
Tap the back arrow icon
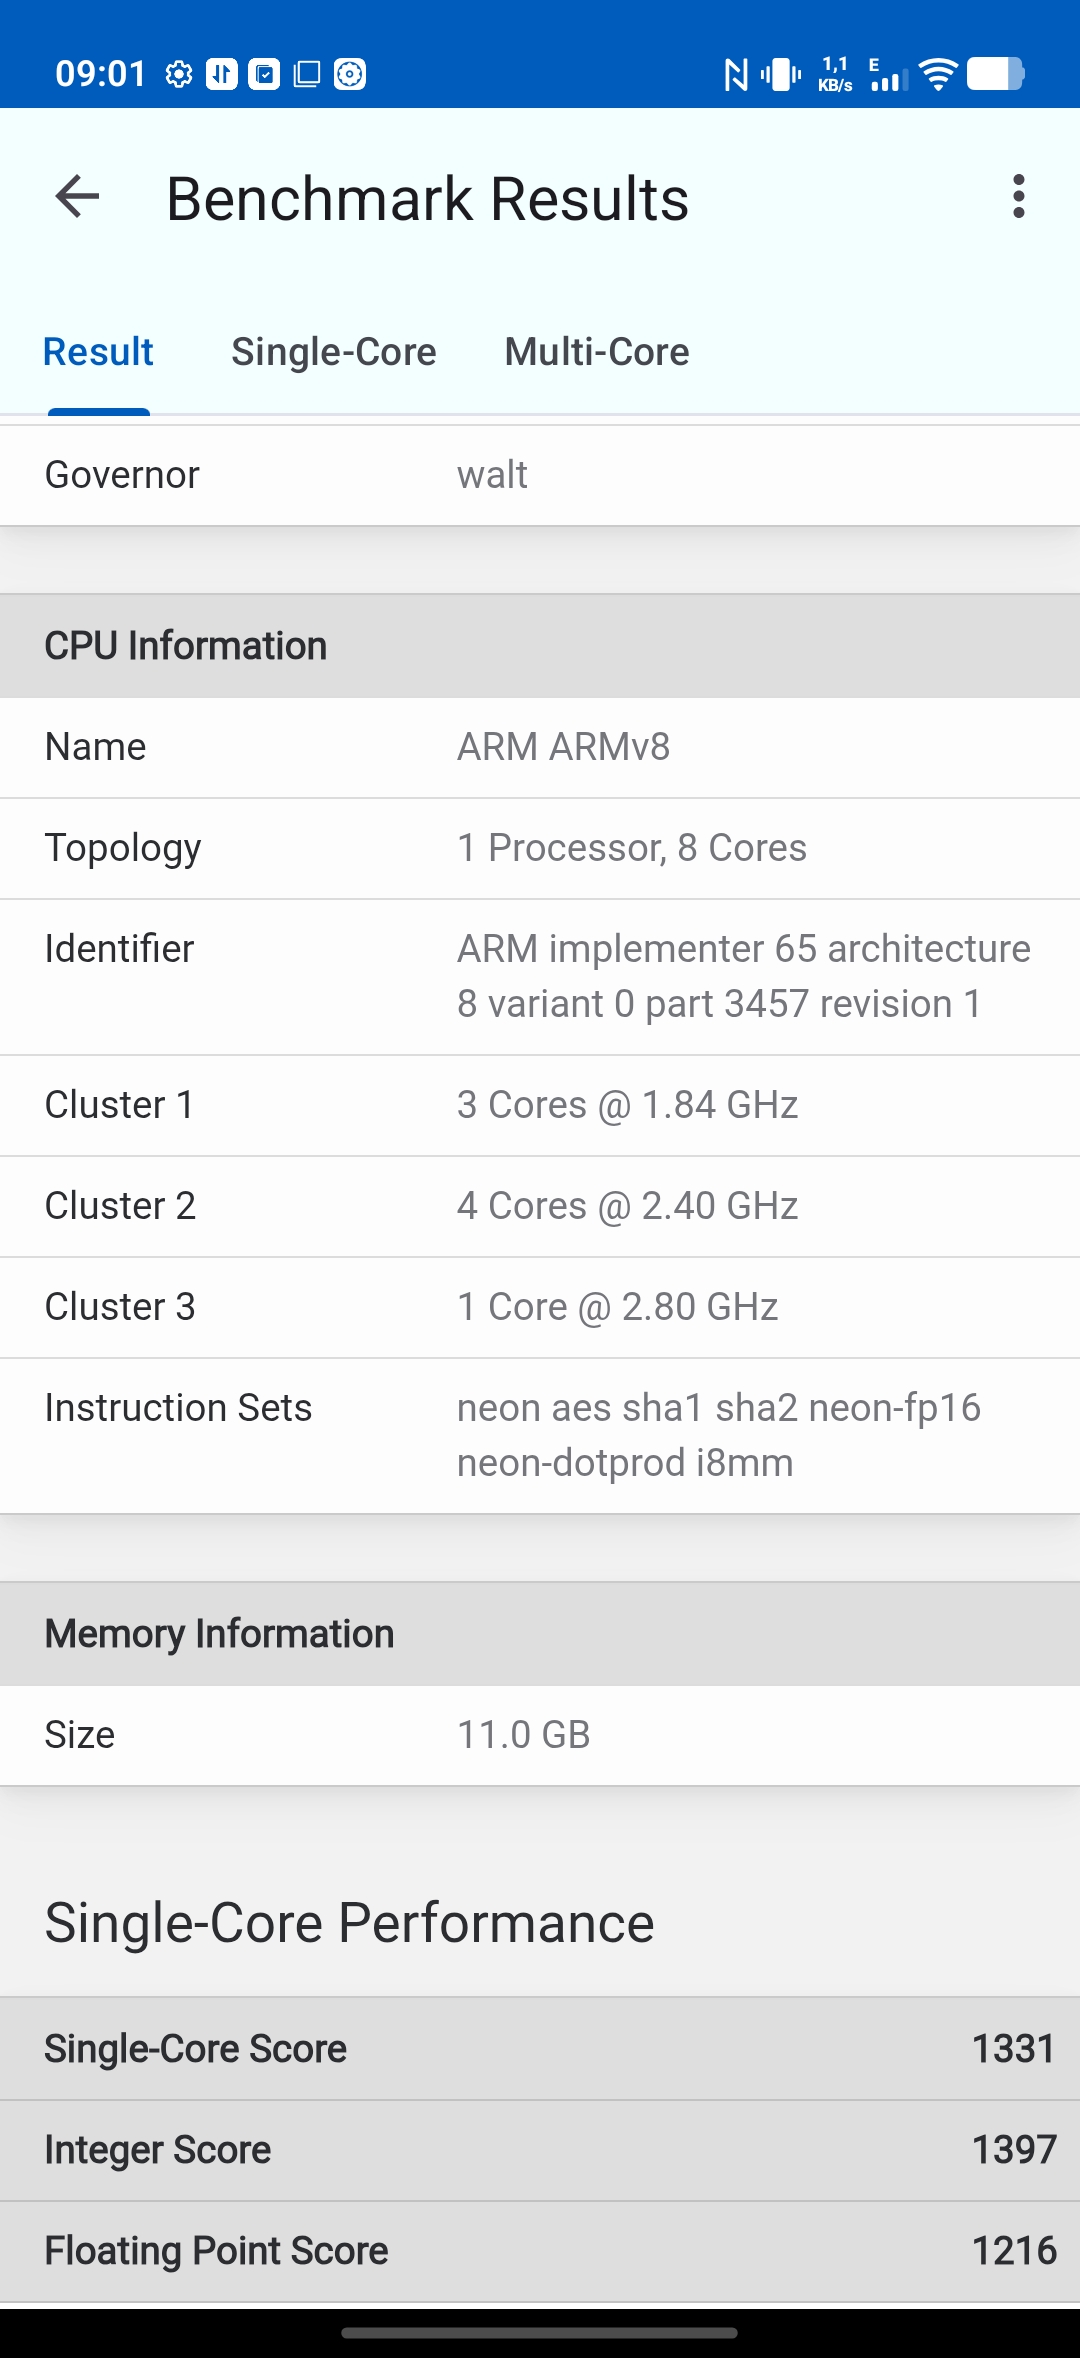77,197
